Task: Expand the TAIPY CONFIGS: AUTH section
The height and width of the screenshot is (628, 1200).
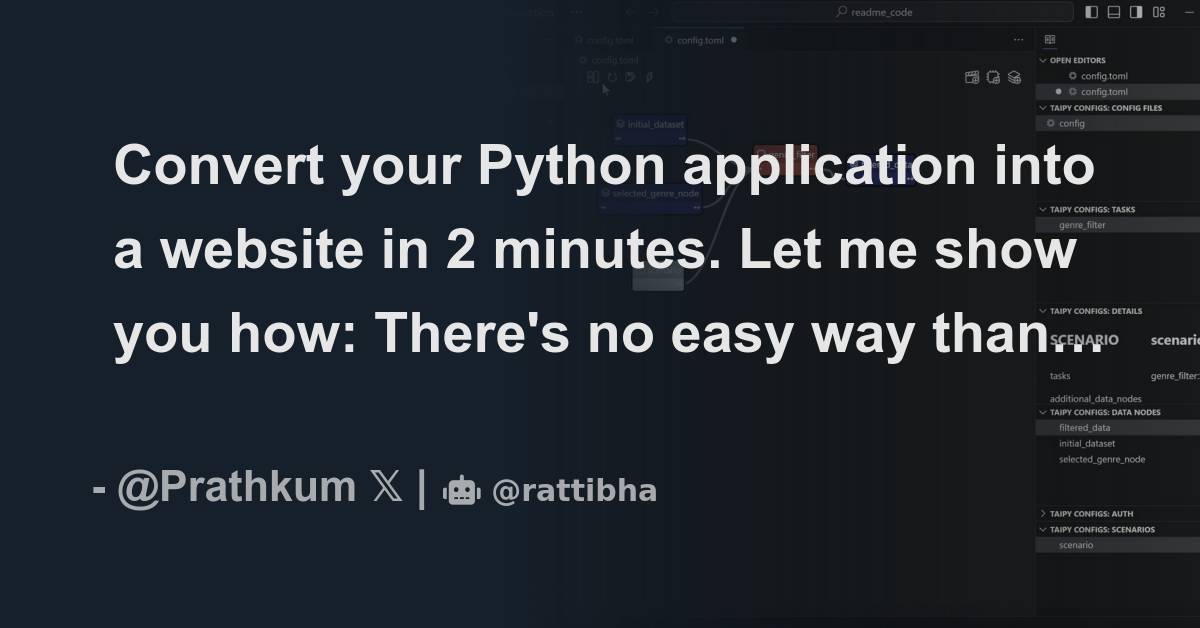Action: click(x=1043, y=513)
